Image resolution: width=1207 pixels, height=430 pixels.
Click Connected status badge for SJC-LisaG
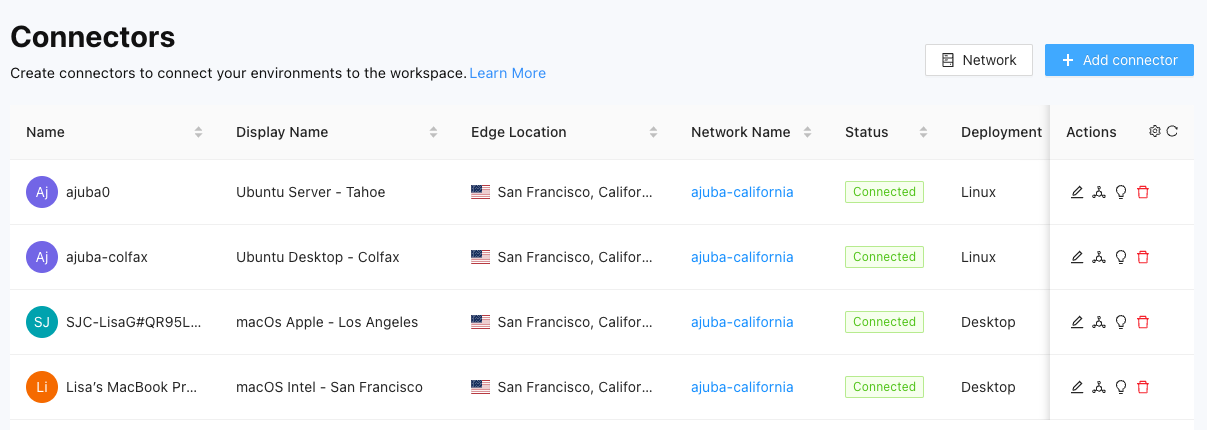(x=884, y=322)
